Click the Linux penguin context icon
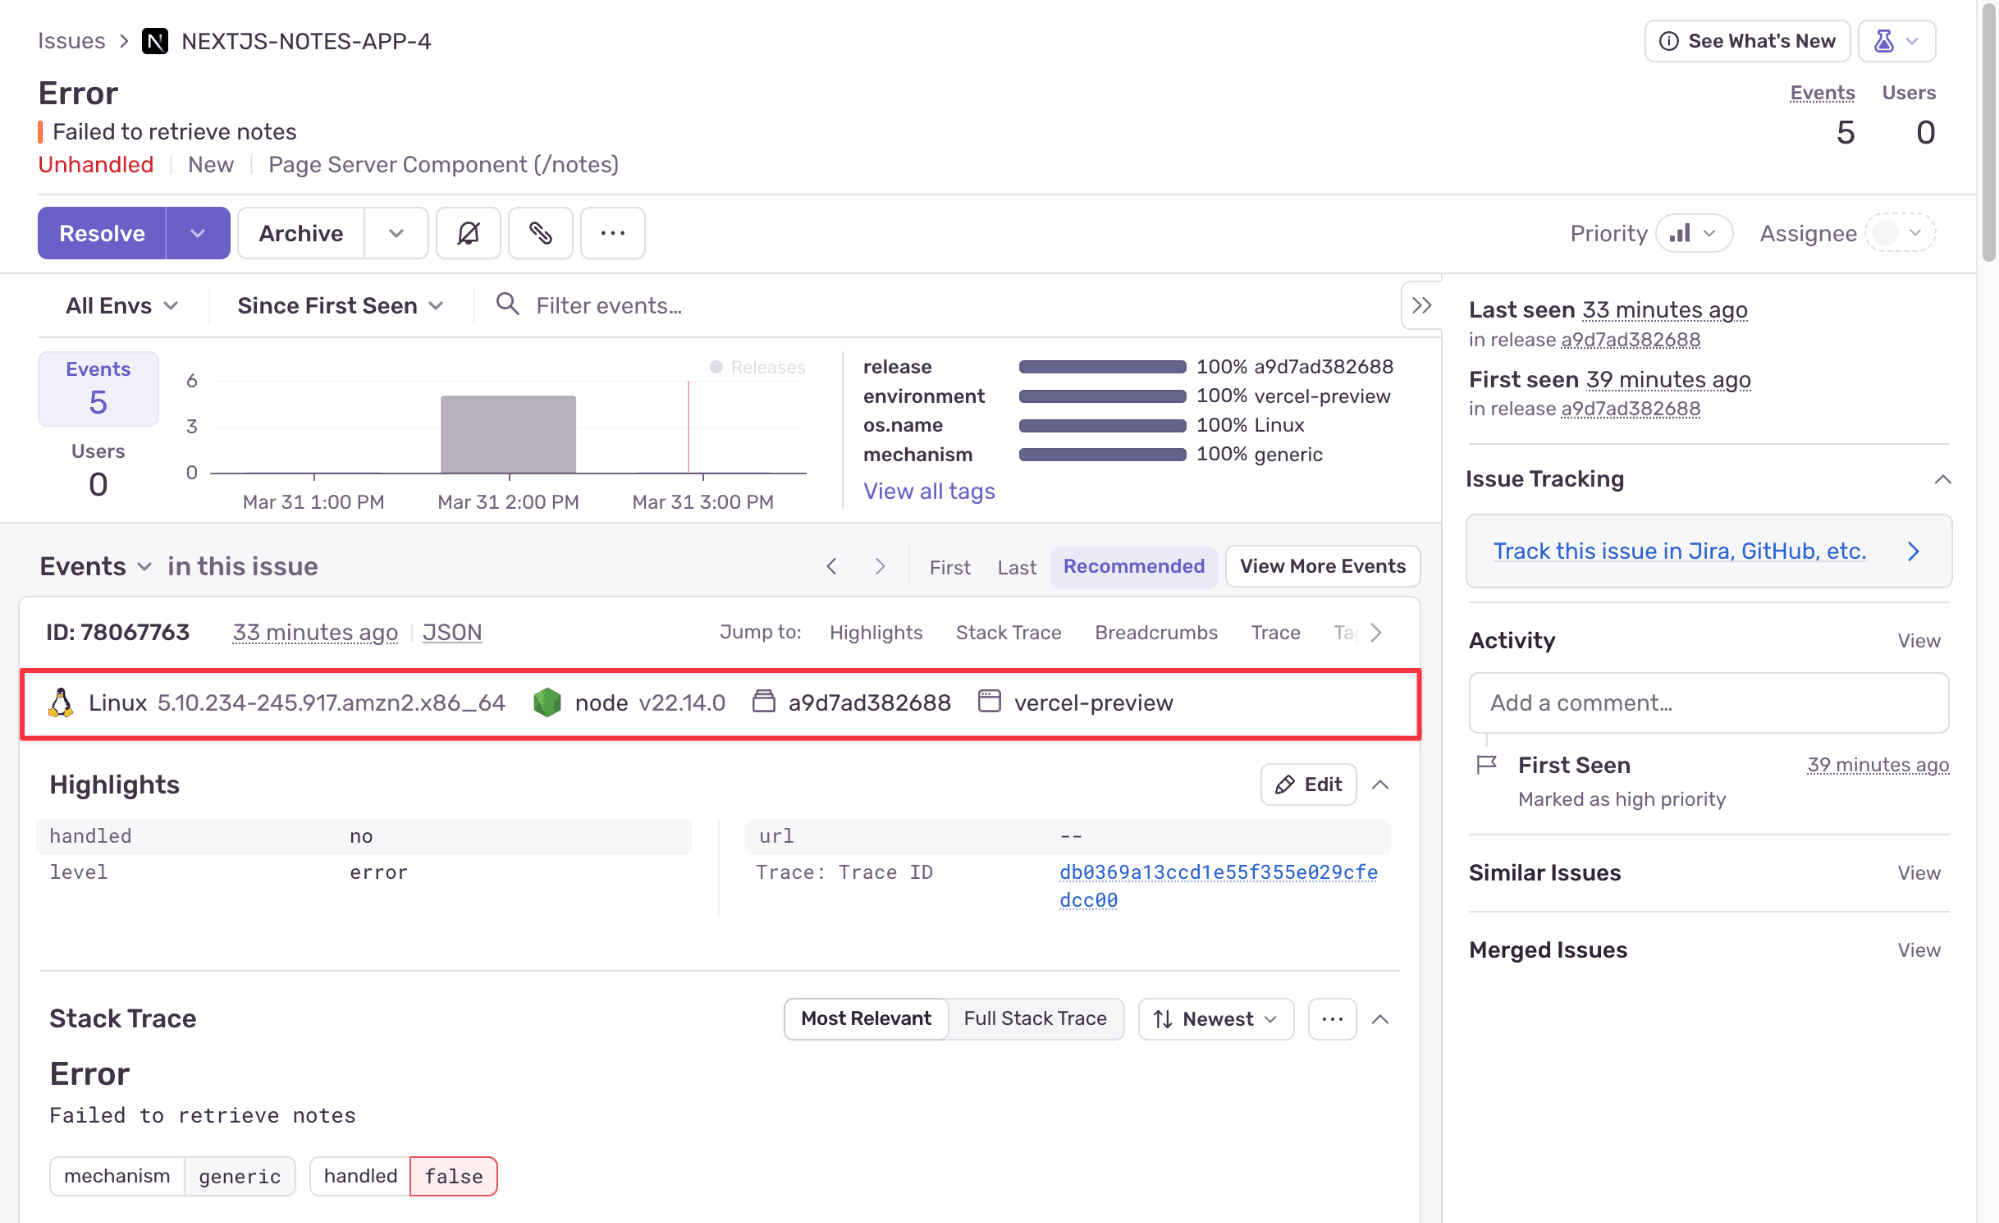This screenshot has width=1999, height=1223. tap(61, 703)
